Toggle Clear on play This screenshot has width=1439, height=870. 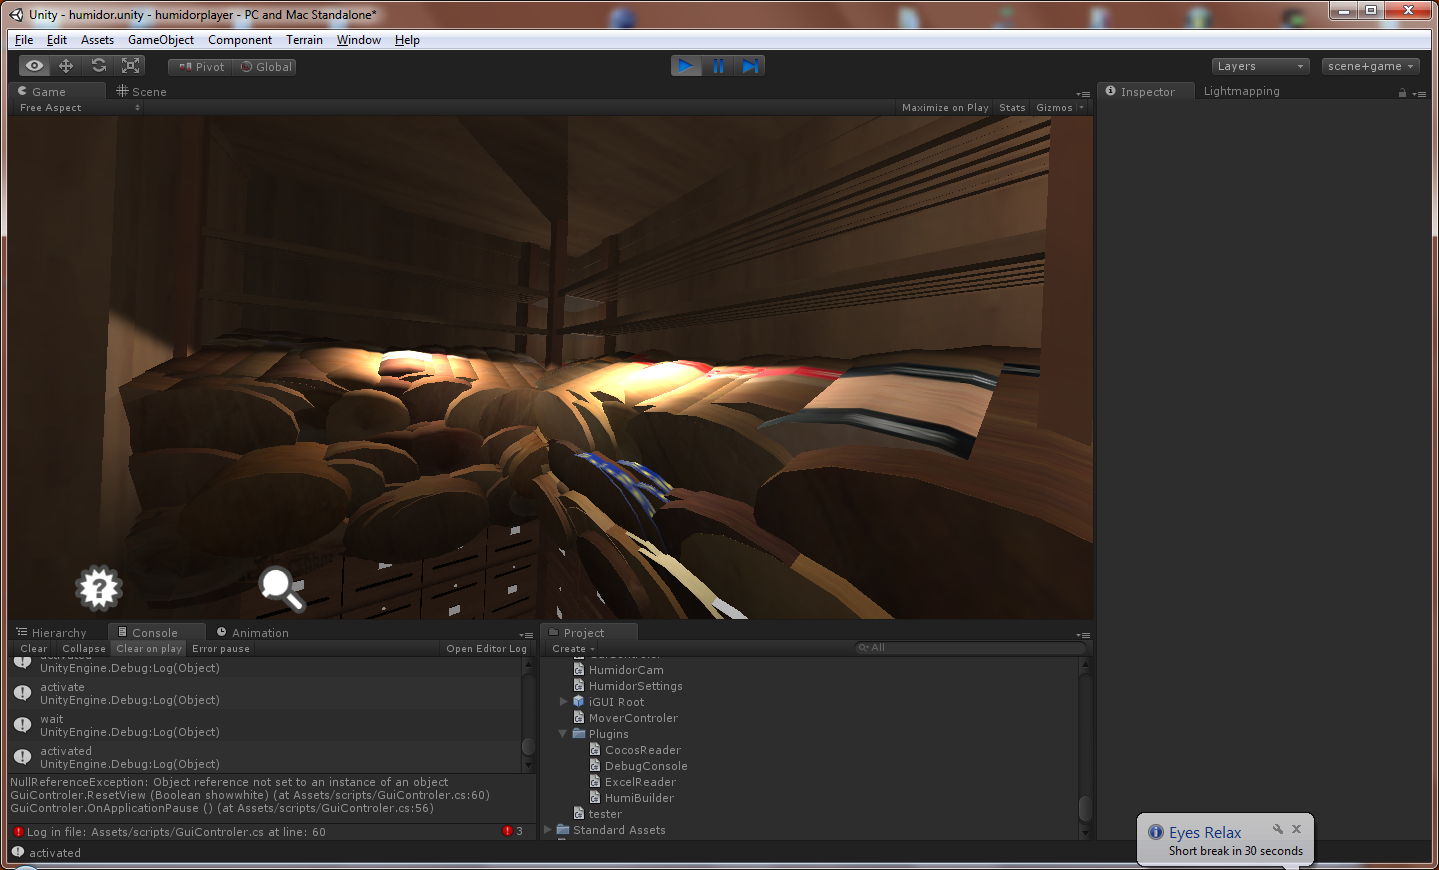coord(149,649)
